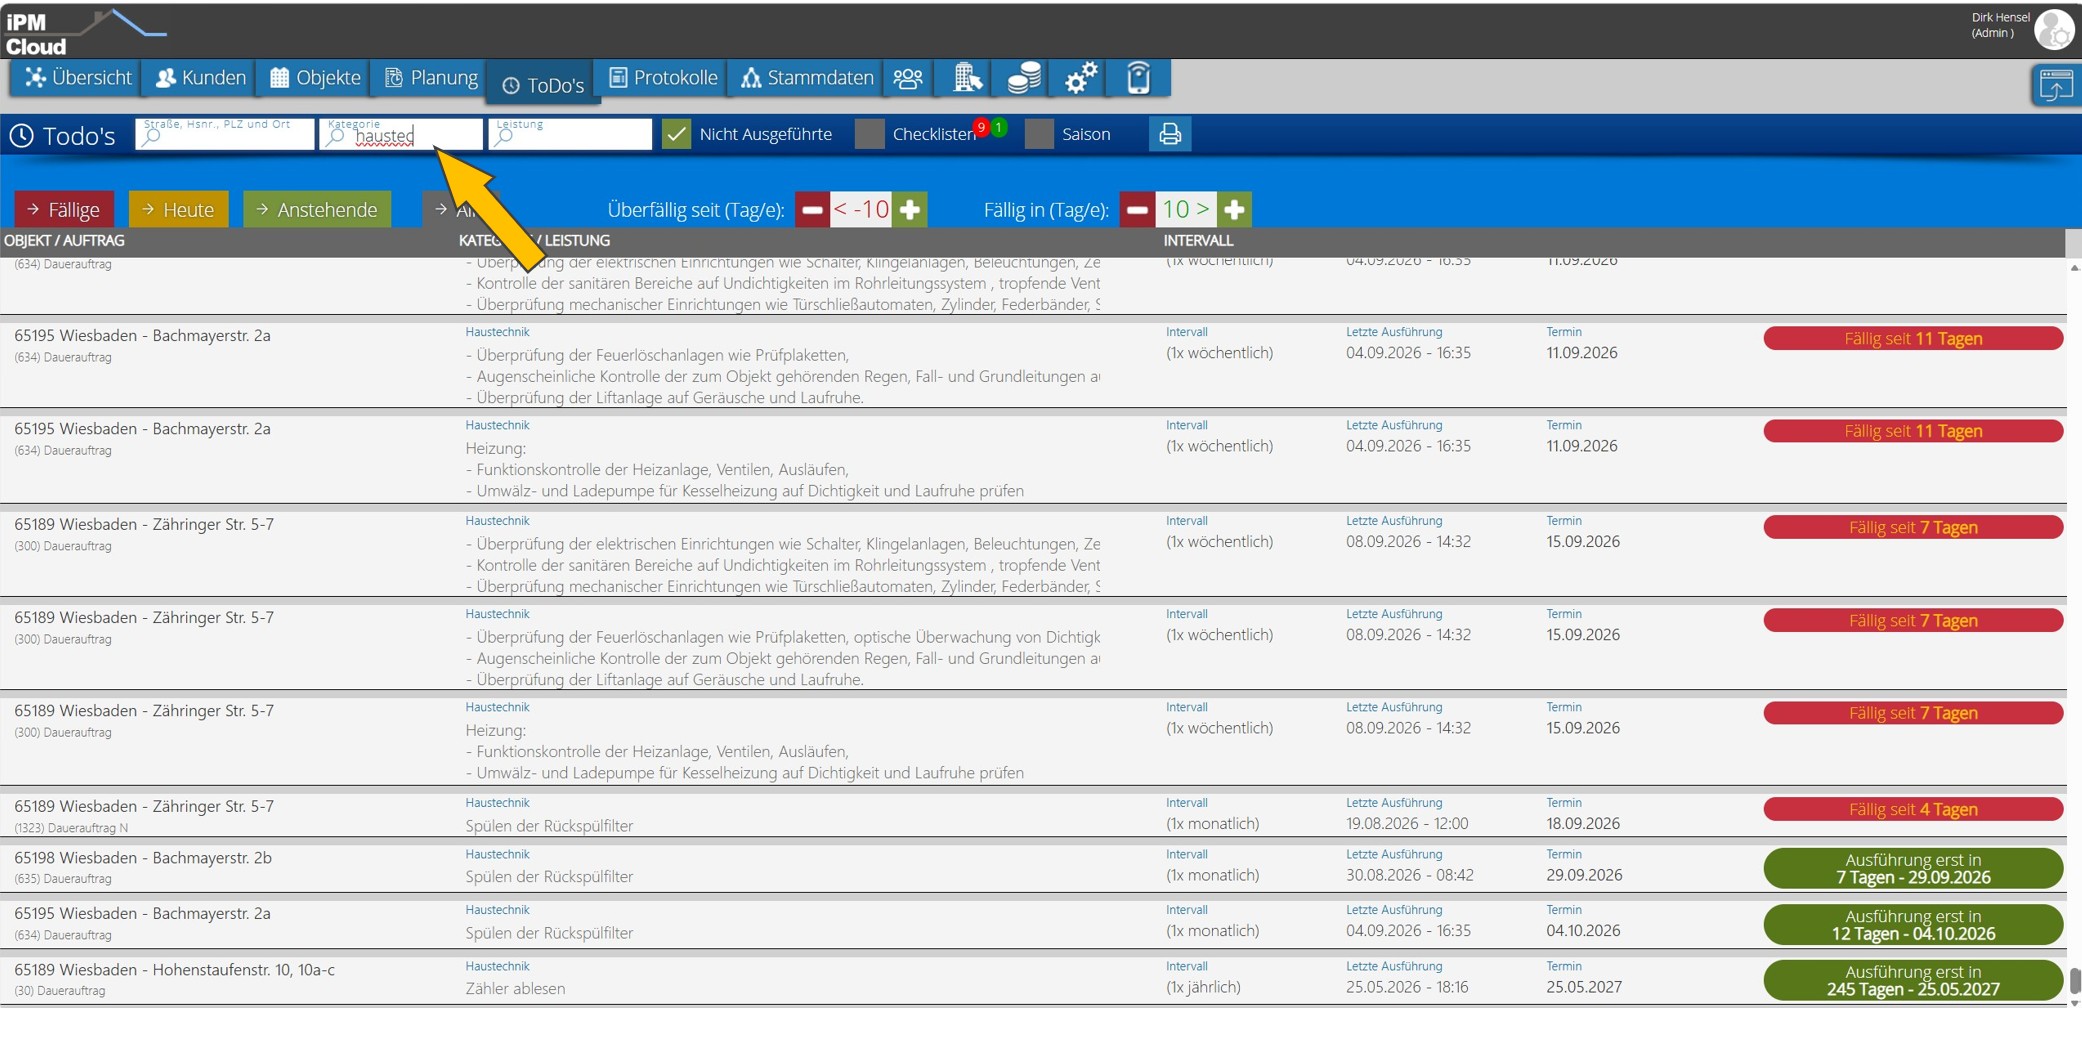Open the mobile device icon
Viewport: 2082px width, 1042px height.
click(1138, 78)
